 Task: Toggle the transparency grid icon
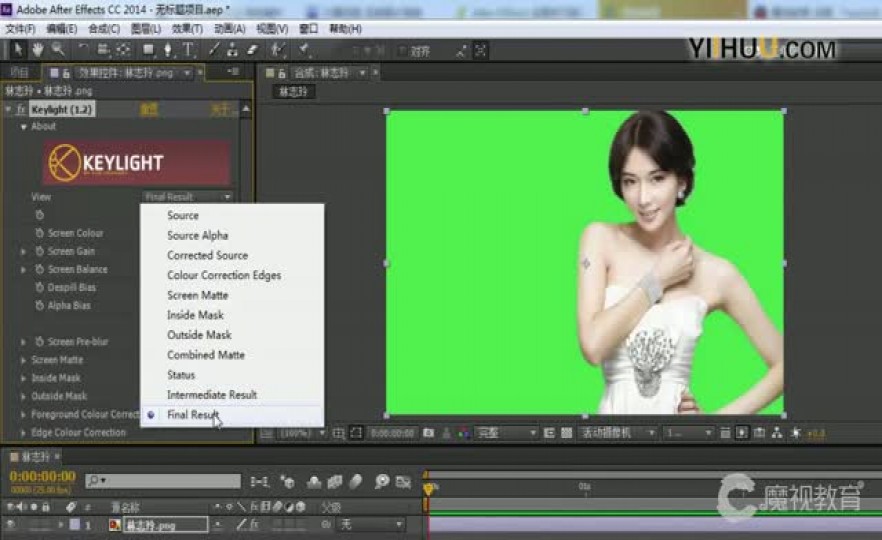coord(566,433)
